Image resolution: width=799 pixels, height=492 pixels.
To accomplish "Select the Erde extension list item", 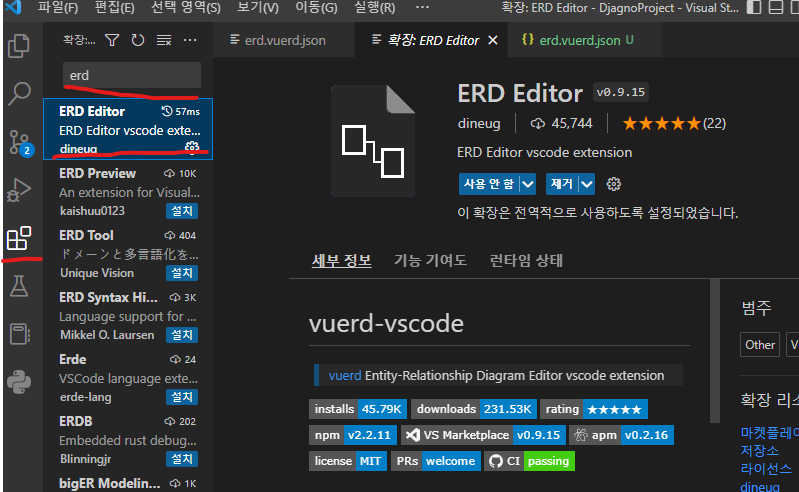I will tap(128, 377).
